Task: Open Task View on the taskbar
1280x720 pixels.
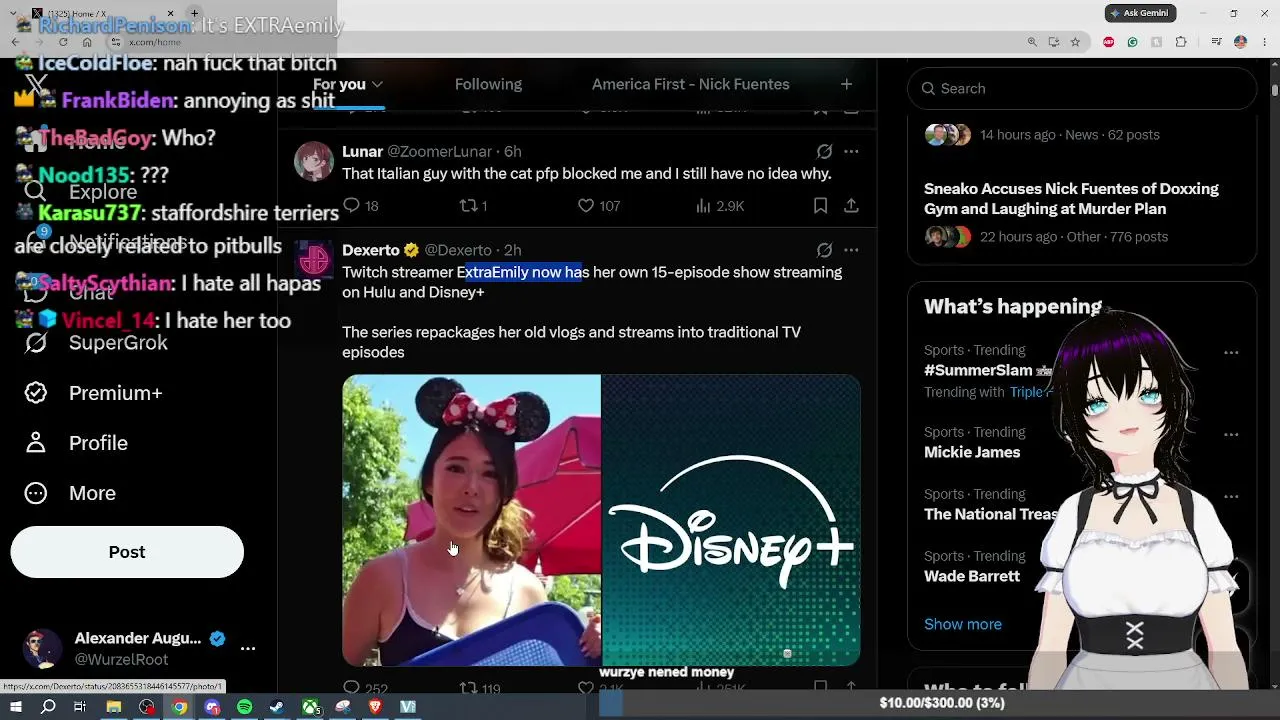Action: coord(80,707)
